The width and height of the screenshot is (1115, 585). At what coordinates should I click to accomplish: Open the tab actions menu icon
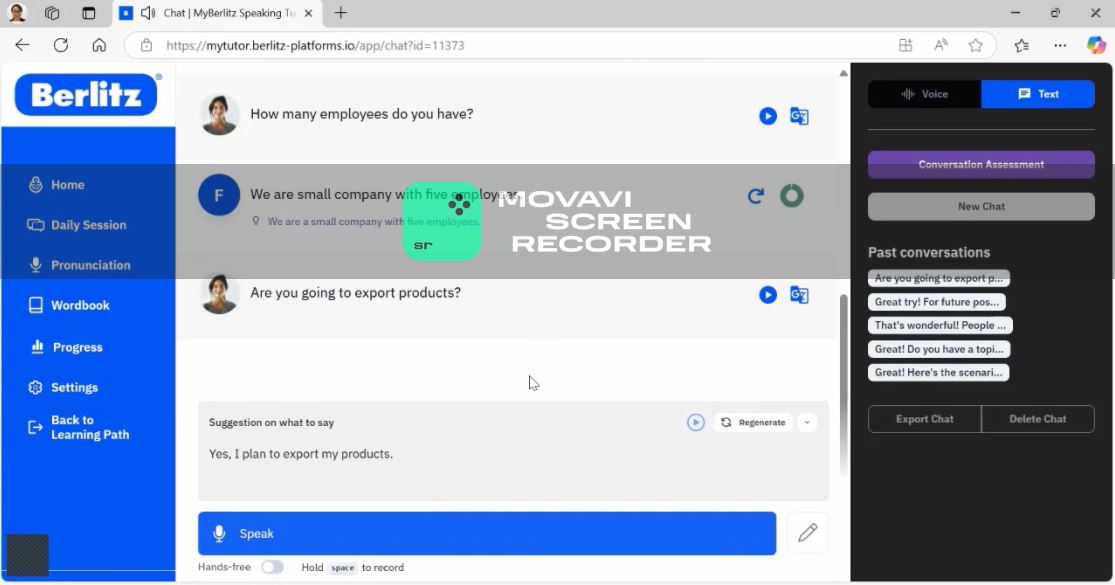(88, 13)
